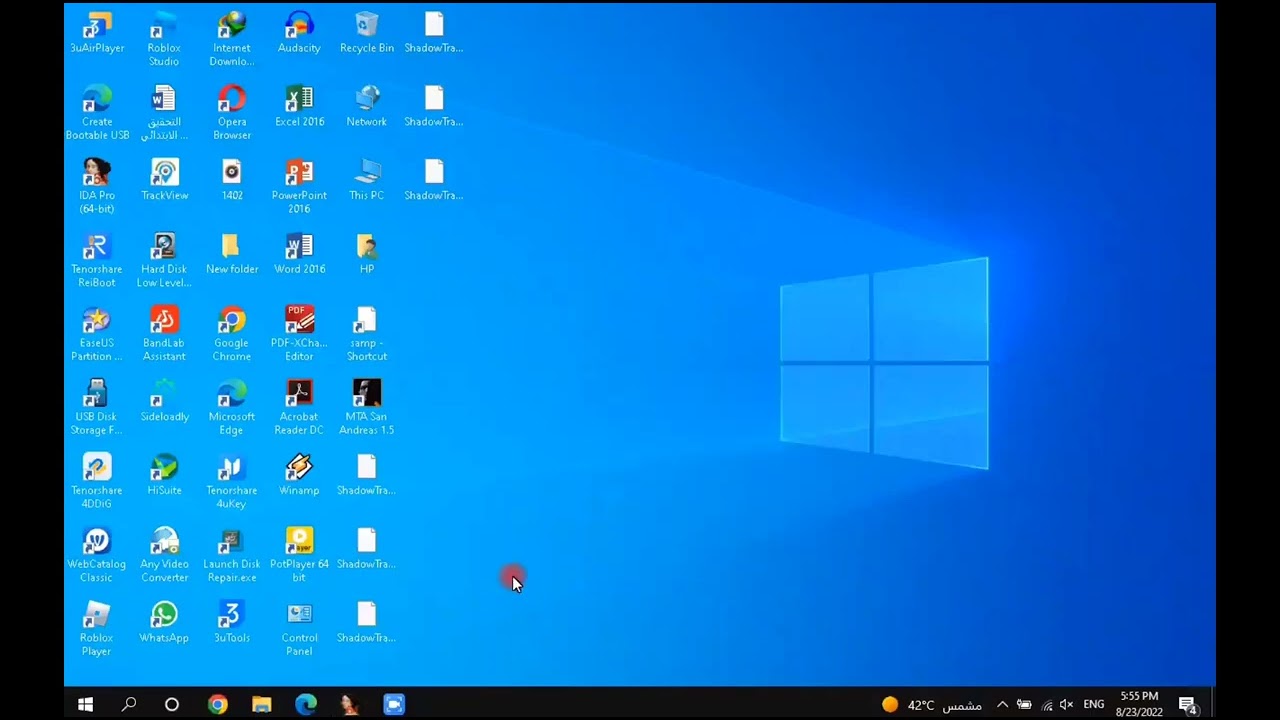Open the Zoom app on the taskbar
Screen dimensions: 1280x720
(x=394, y=705)
